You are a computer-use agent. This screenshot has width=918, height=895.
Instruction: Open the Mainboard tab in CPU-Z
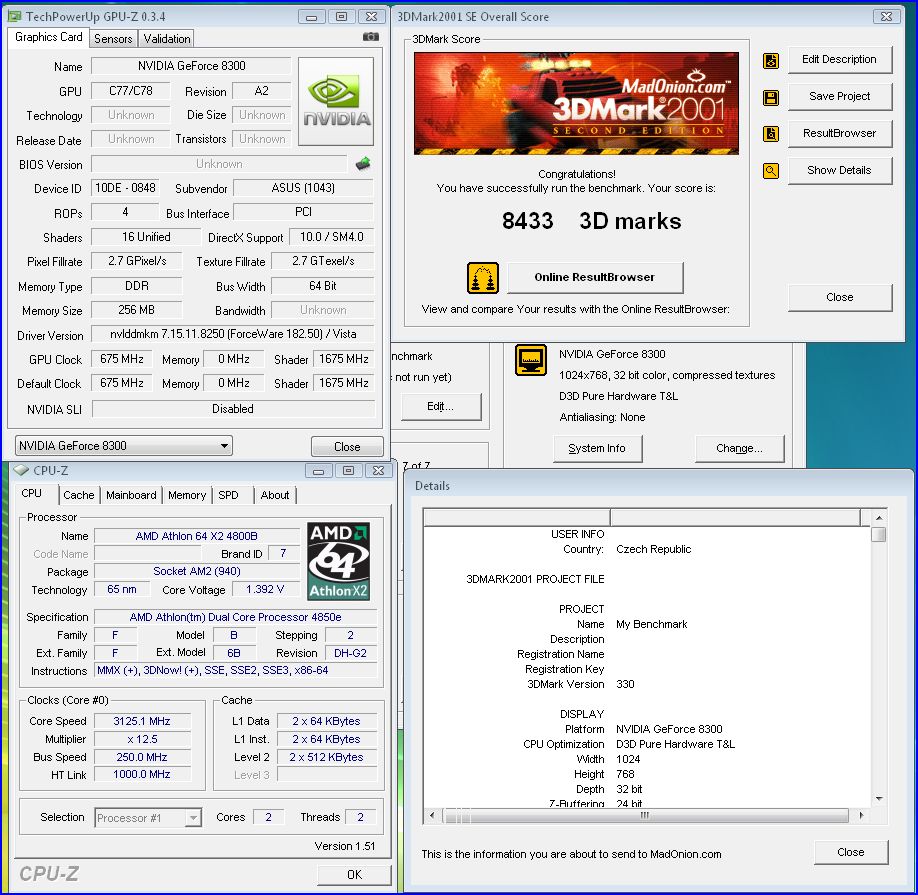pyautogui.click(x=131, y=495)
